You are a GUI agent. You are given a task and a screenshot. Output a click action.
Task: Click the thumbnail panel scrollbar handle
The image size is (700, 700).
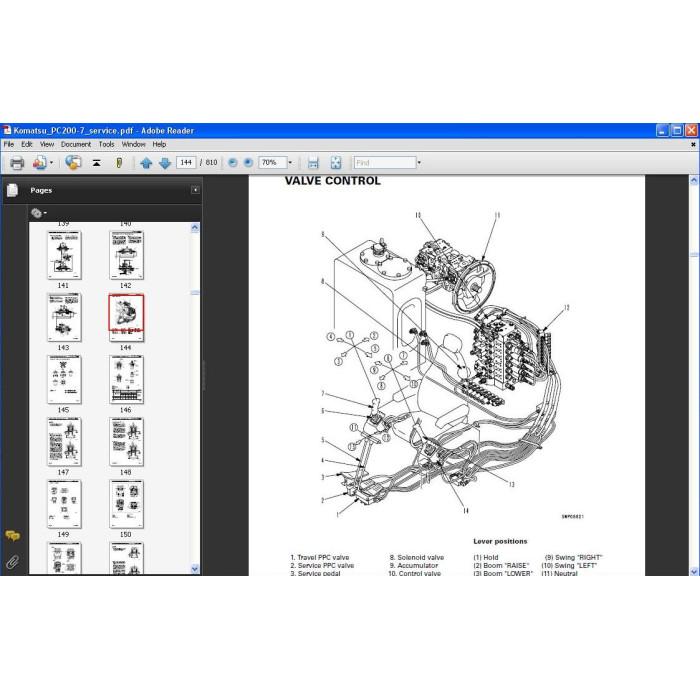[x=195, y=293]
